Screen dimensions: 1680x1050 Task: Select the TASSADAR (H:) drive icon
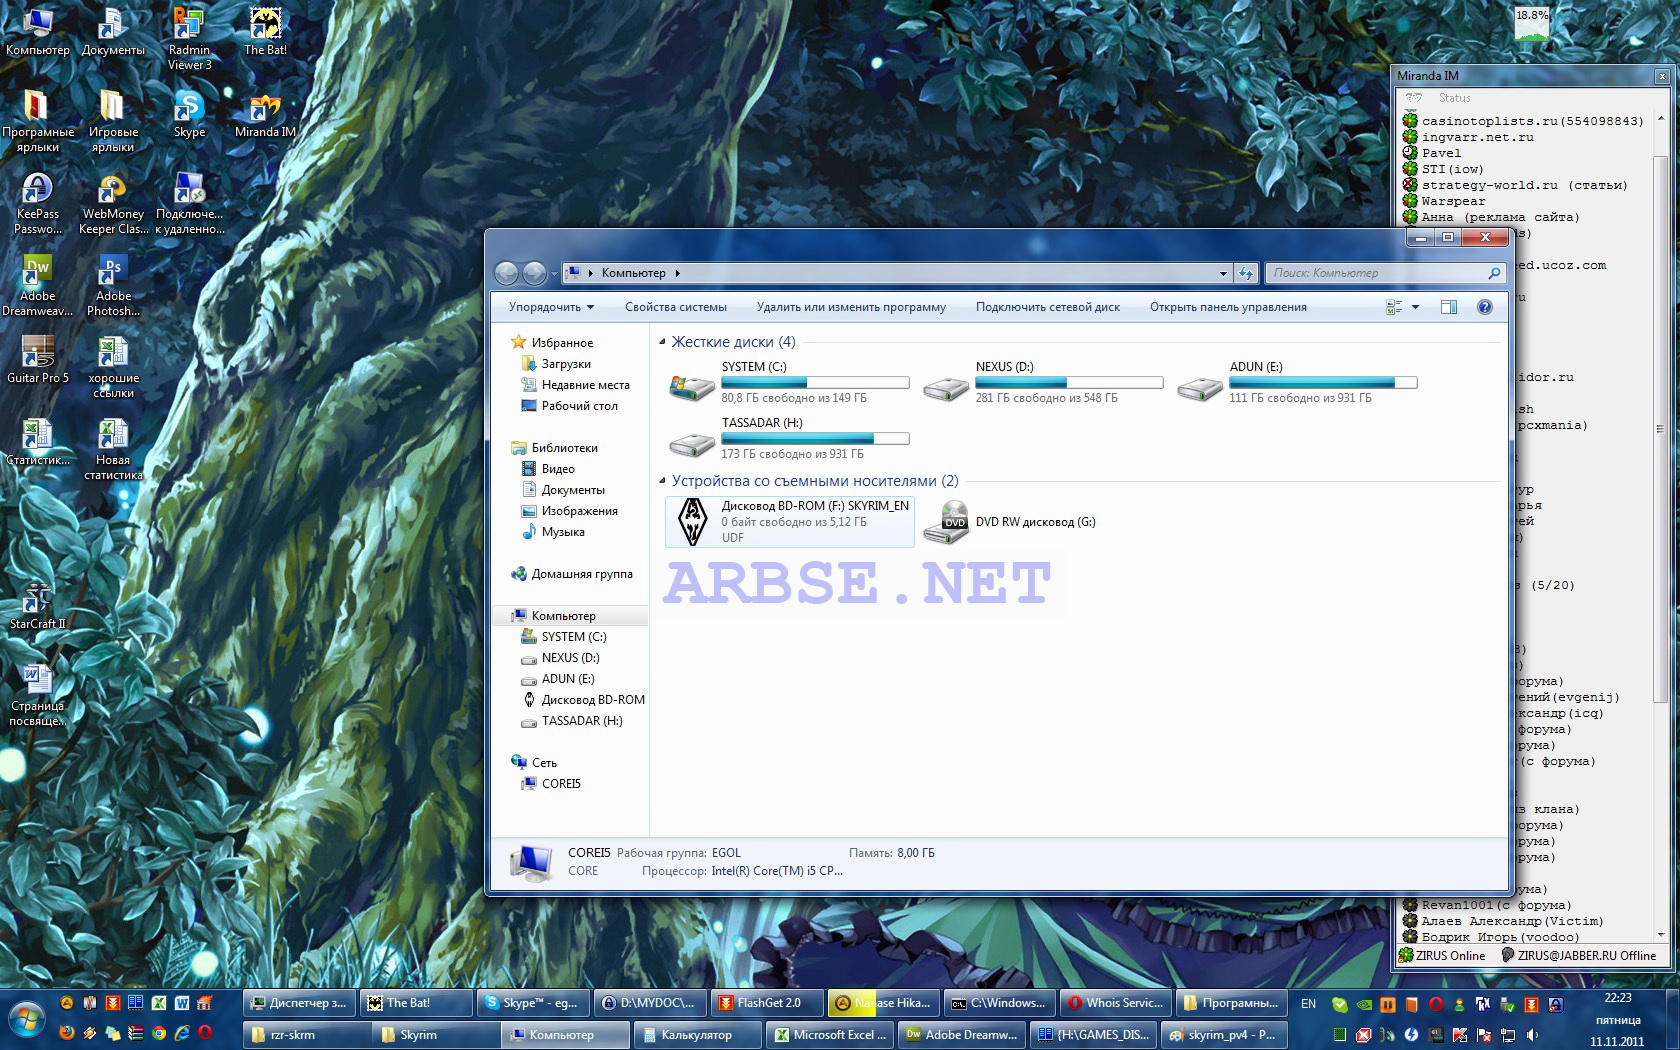tap(691, 443)
